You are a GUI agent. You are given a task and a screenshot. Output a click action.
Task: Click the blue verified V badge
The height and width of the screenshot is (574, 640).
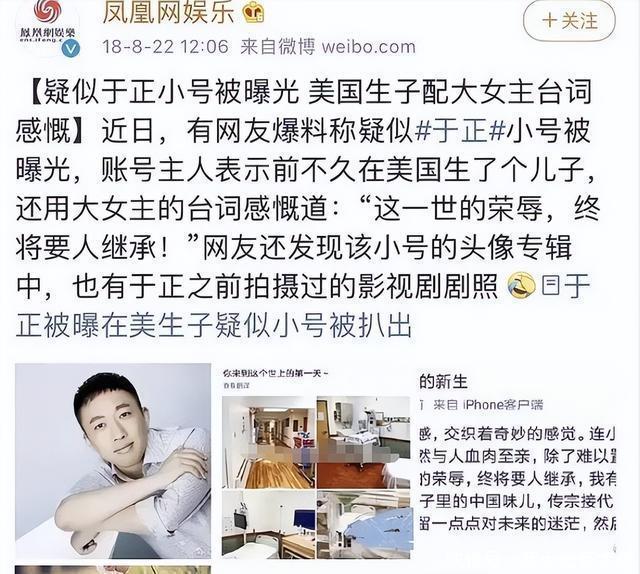(71, 49)
